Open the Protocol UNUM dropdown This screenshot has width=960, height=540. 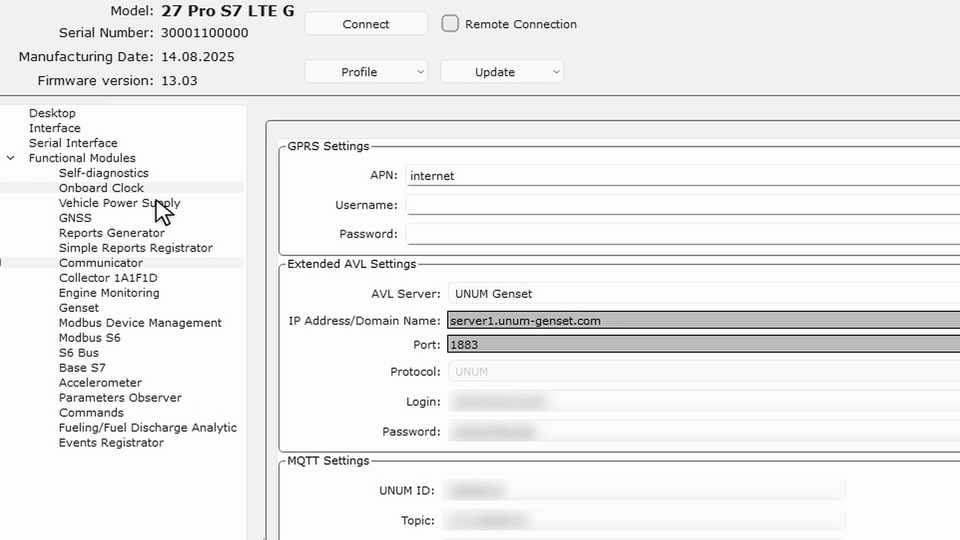tap(703, 372)
